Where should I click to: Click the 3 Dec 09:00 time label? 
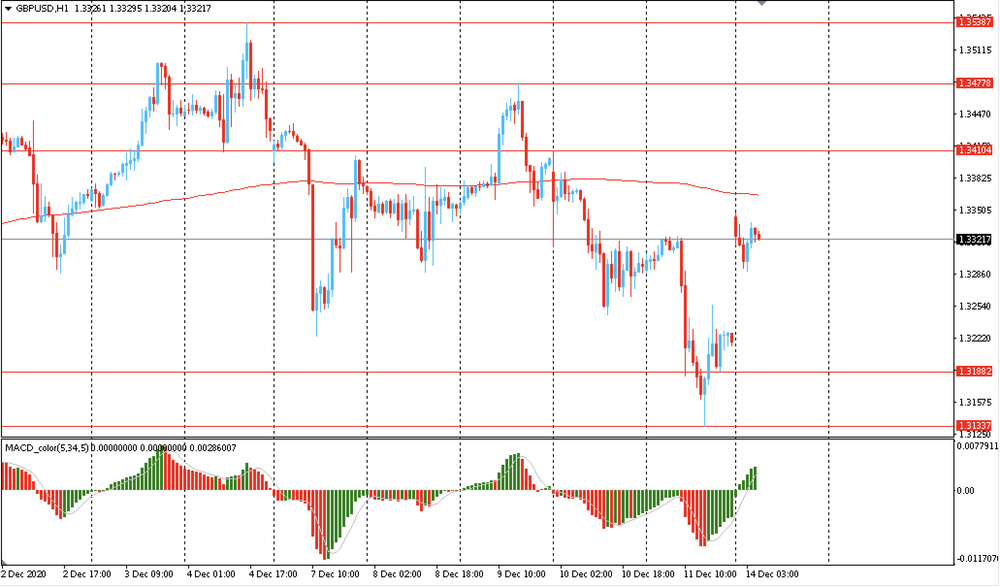[149, 574]
